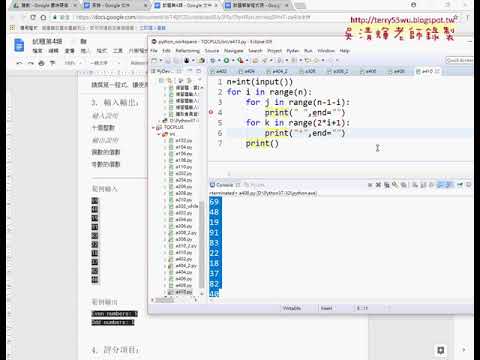This screenshot has width=480, height=360.
Task: Reload the page in Chrome
Action: point(33,17)
